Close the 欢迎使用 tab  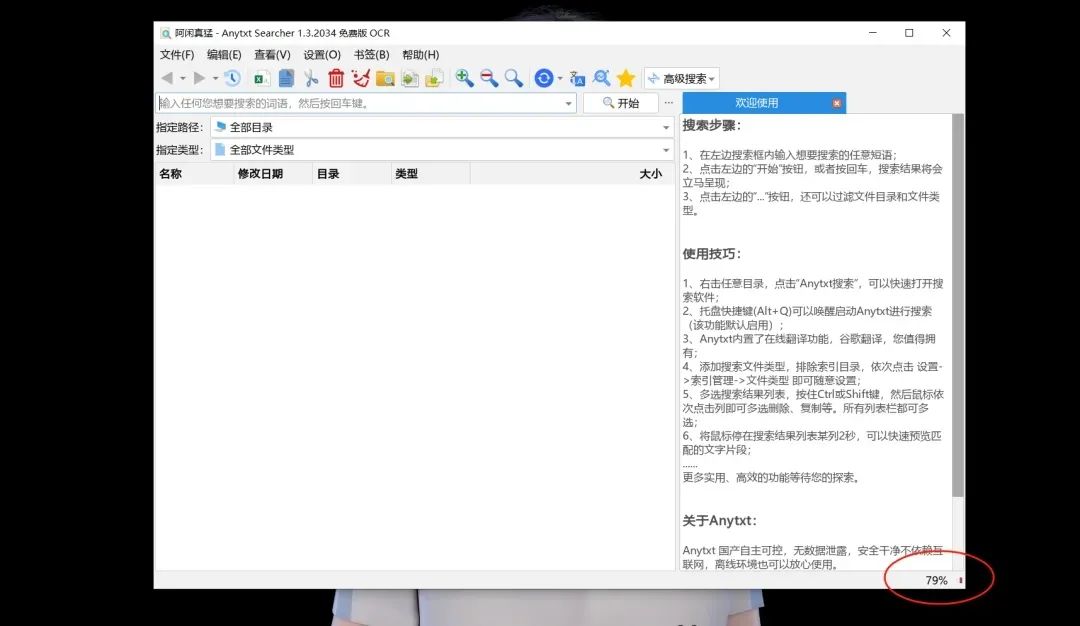tap(836, 103)
